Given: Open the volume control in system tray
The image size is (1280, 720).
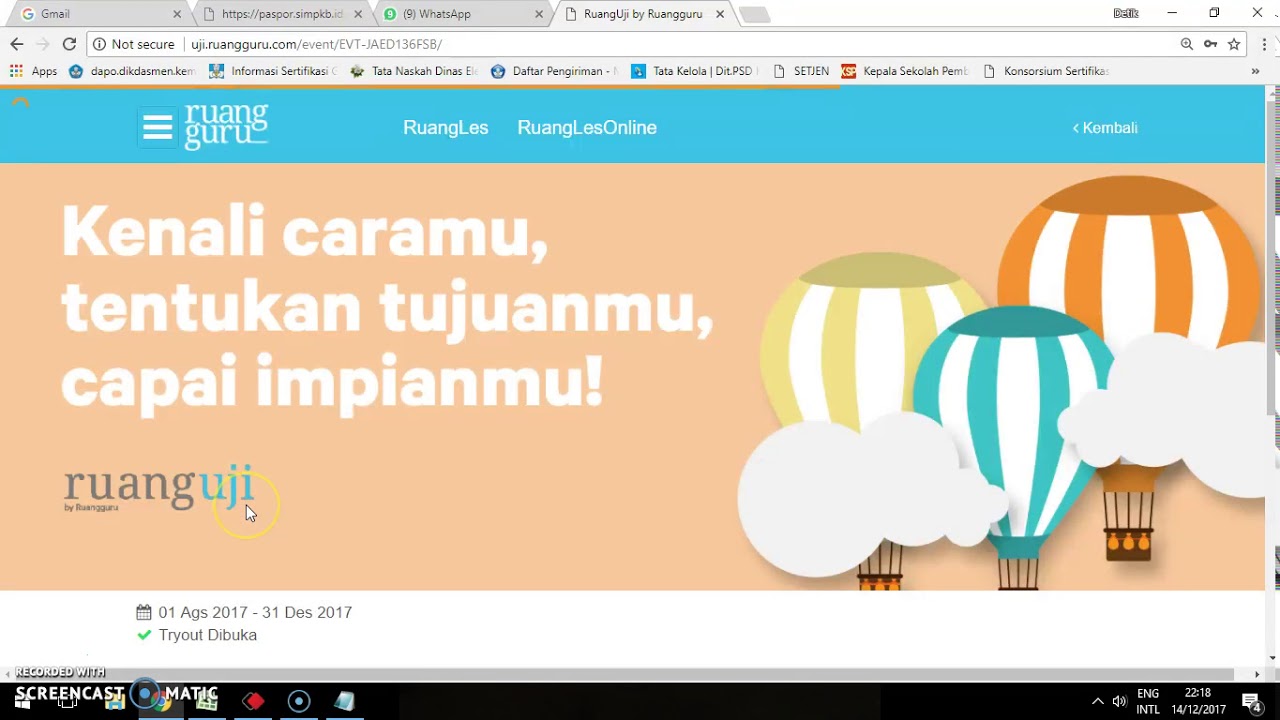Looking at the screenshot, I should [1119, 701].
